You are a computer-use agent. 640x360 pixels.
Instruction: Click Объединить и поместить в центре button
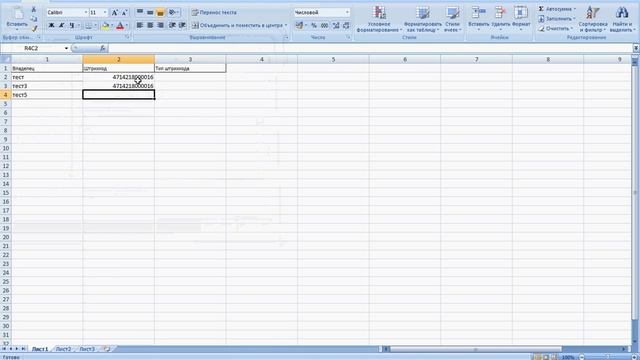239,25
